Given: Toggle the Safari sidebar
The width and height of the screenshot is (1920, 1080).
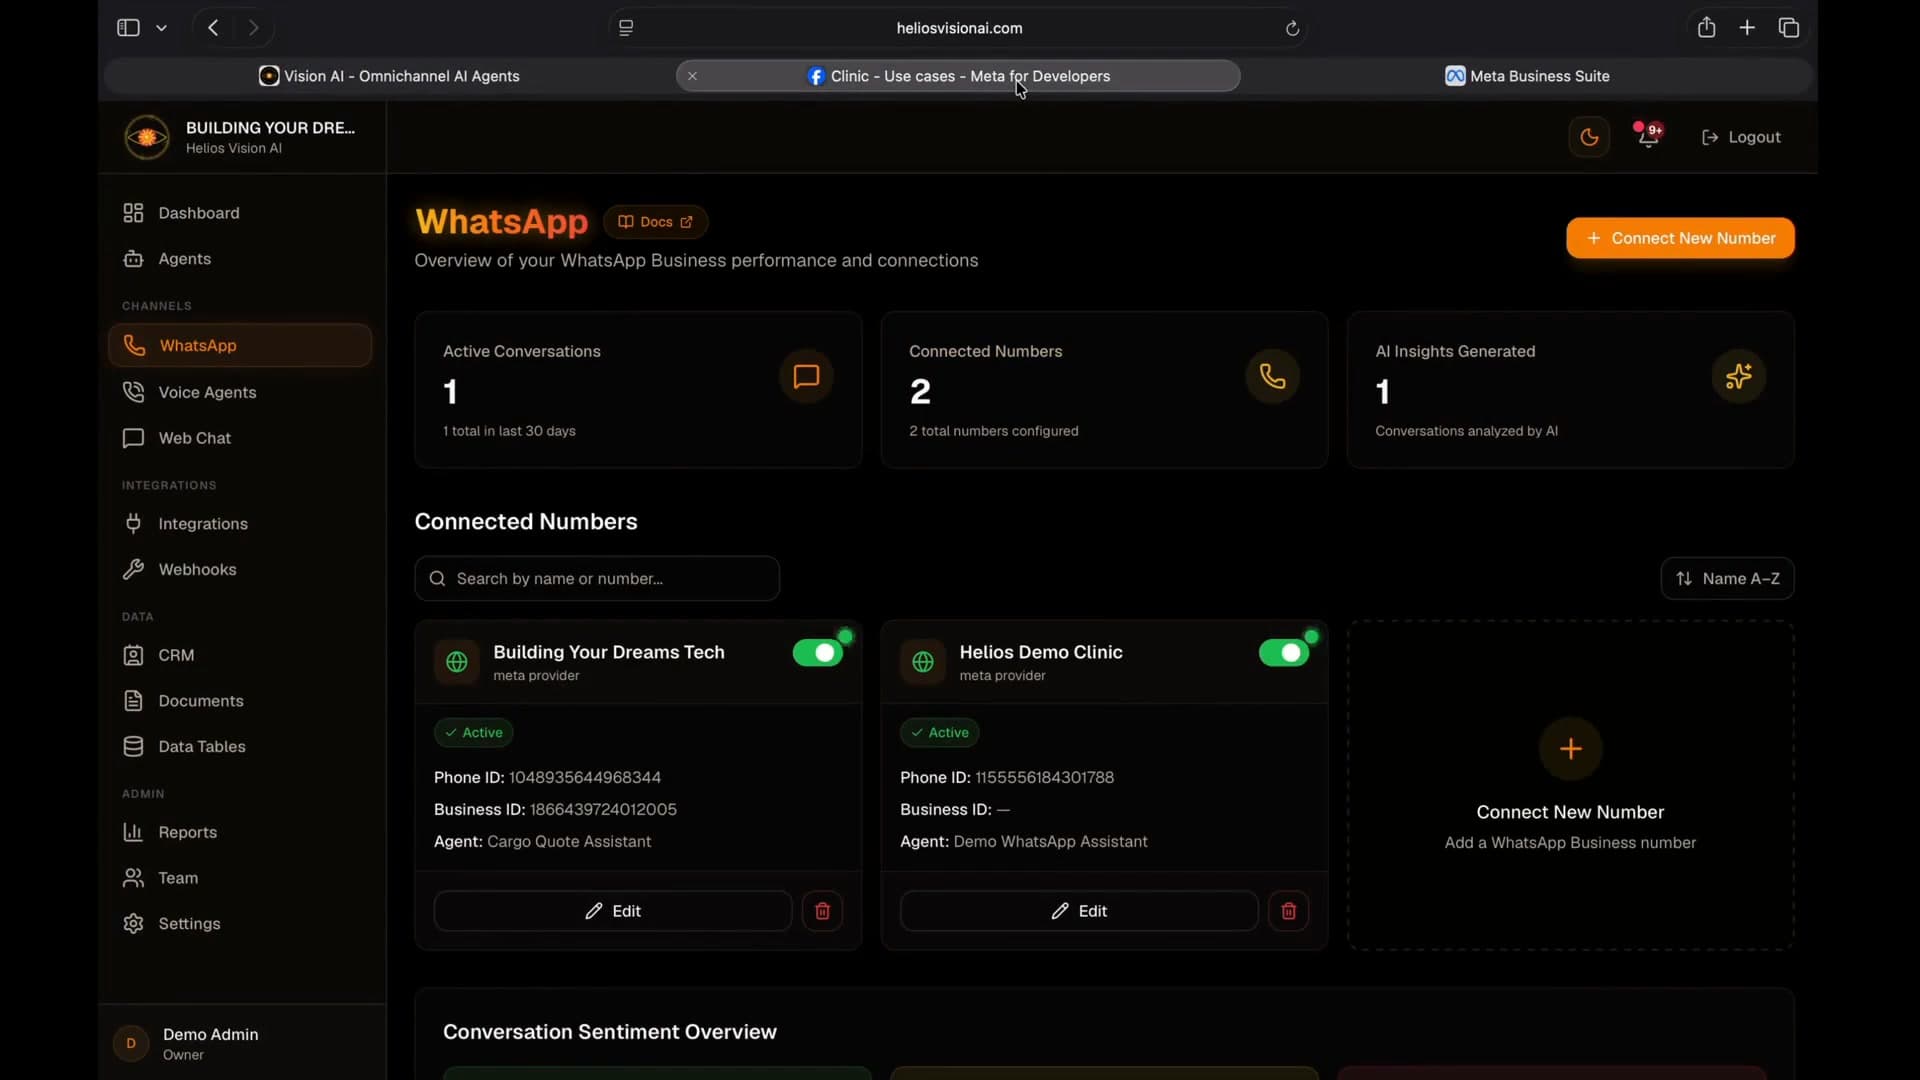Looking at the screenshot, I should pos(128,28).
